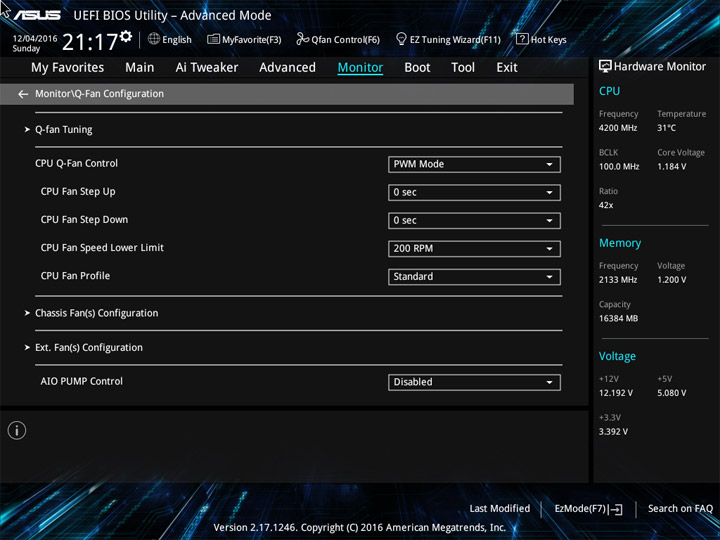Click the 100.0 MHz BCLK value
This screenshot has height=540, width=720.
[619, 167]
